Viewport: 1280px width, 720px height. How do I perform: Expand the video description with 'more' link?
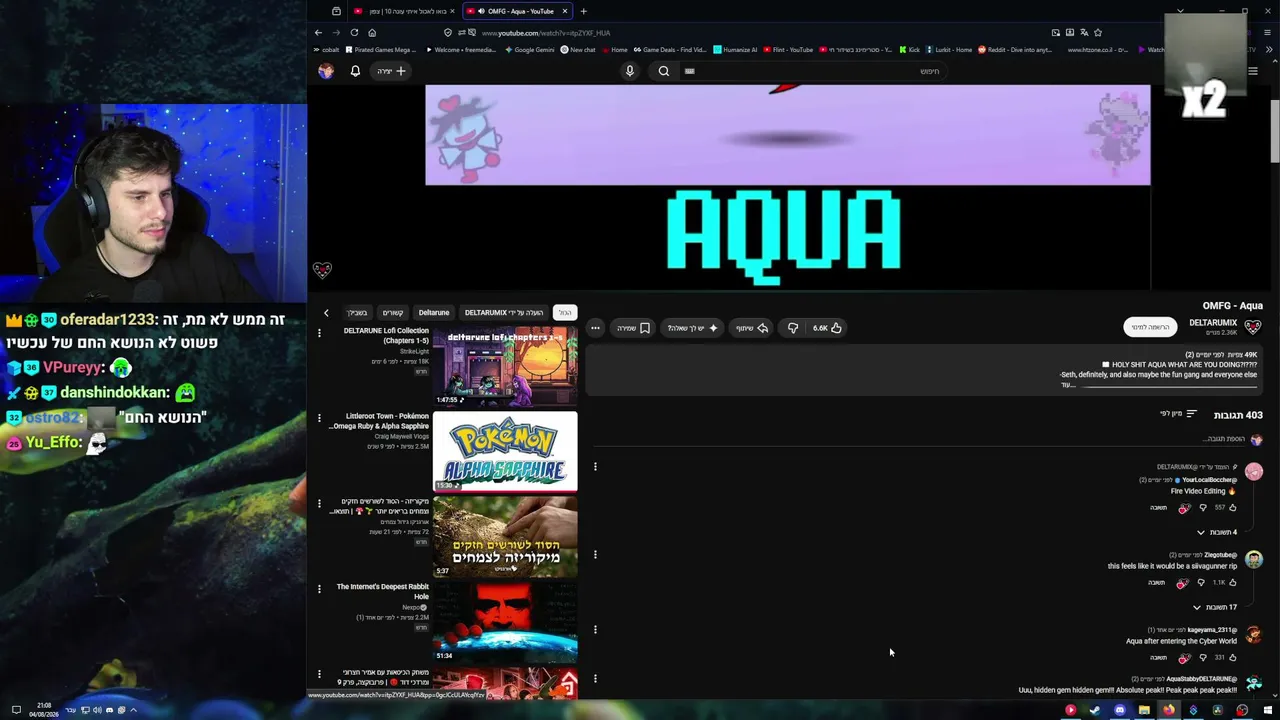tap(1067, 385)
